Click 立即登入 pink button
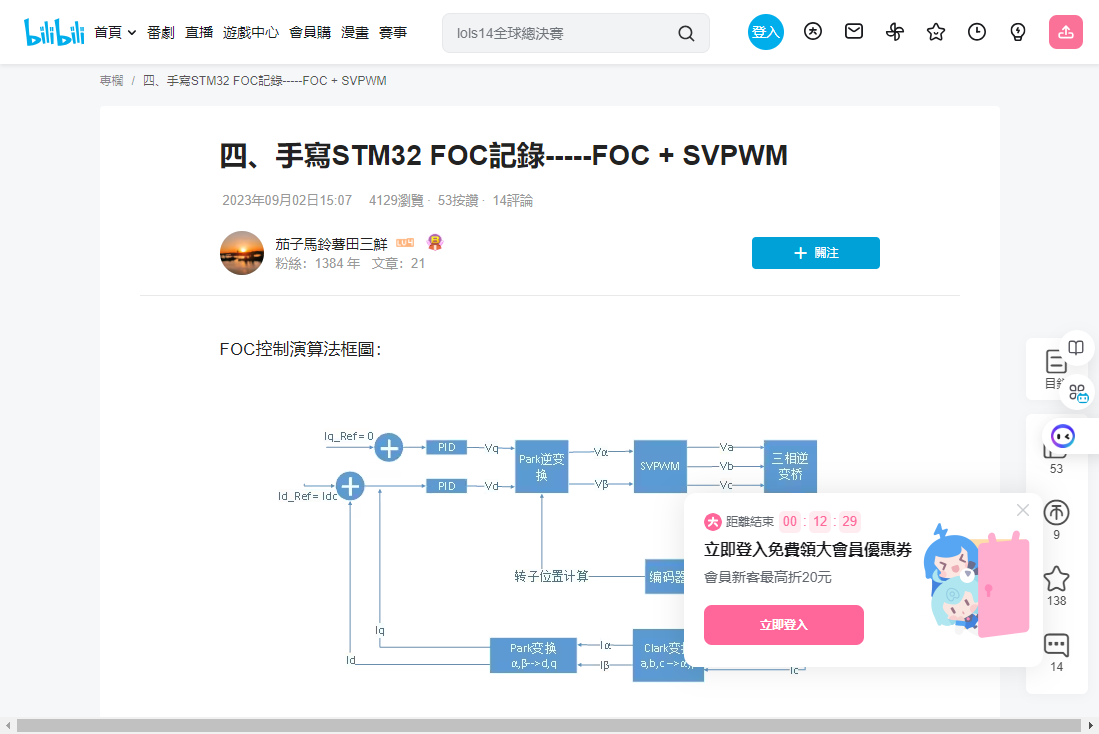Viewport: 1099px width, 734px height. coord(784,625)
